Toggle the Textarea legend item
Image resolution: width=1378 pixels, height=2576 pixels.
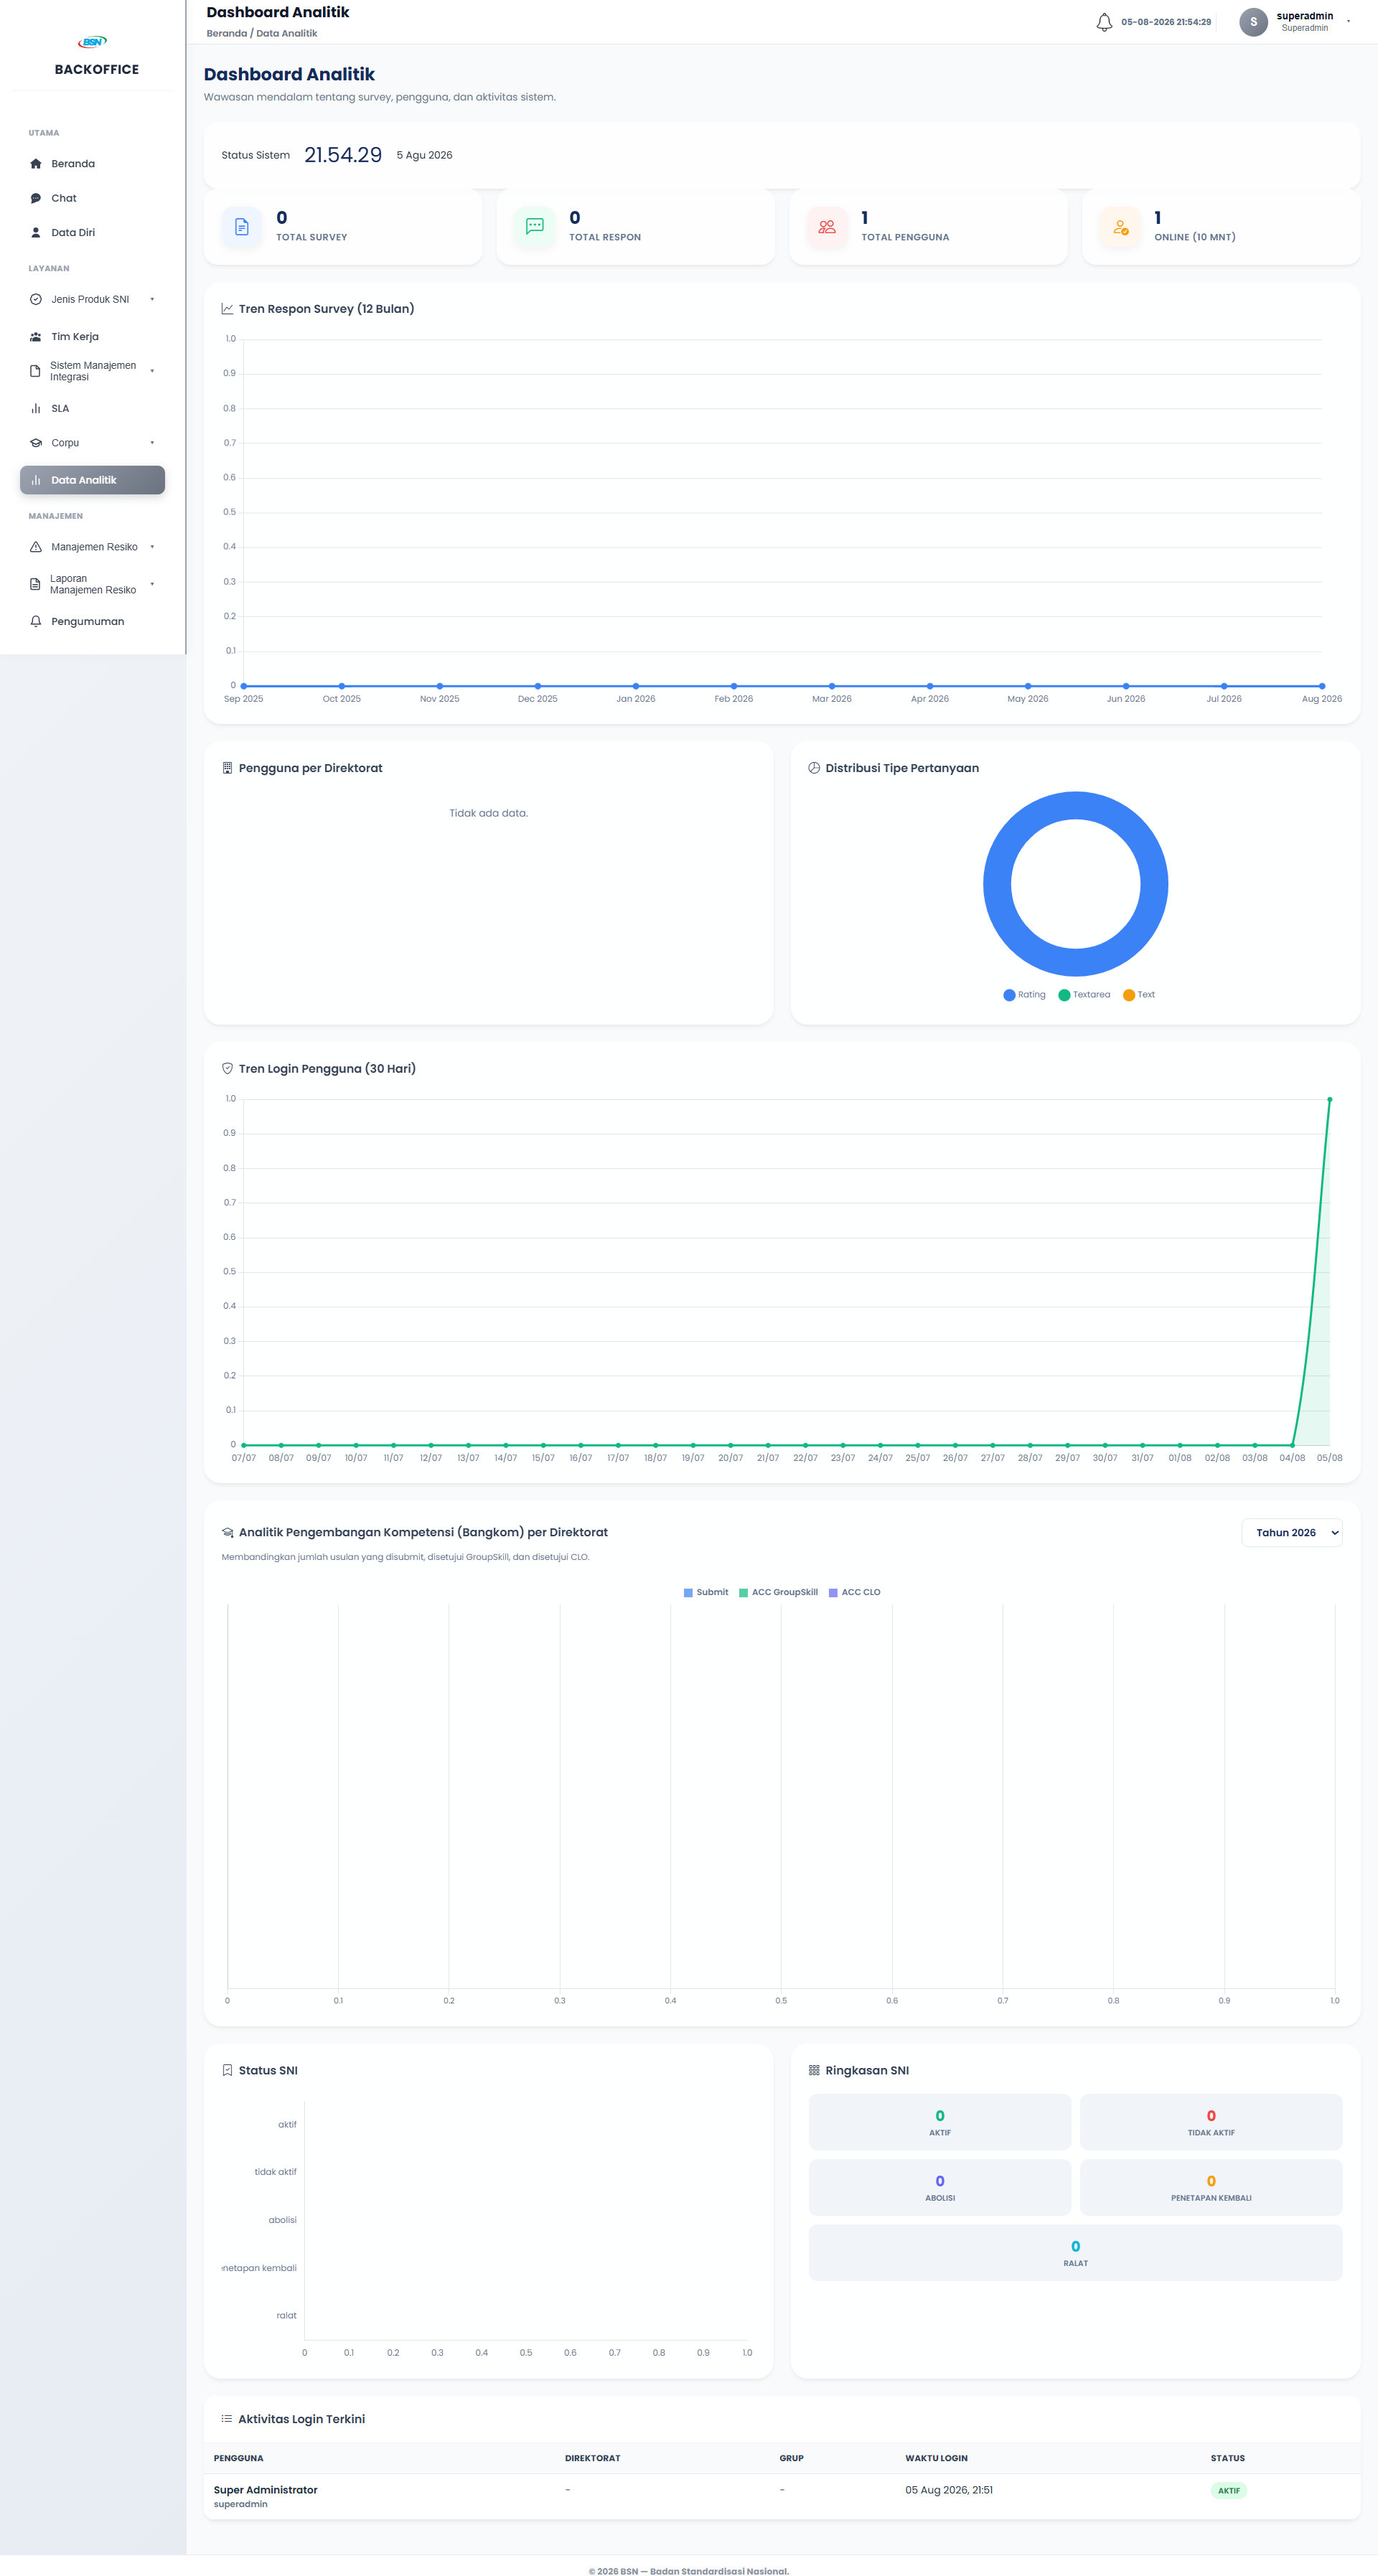click(1084, 995)
